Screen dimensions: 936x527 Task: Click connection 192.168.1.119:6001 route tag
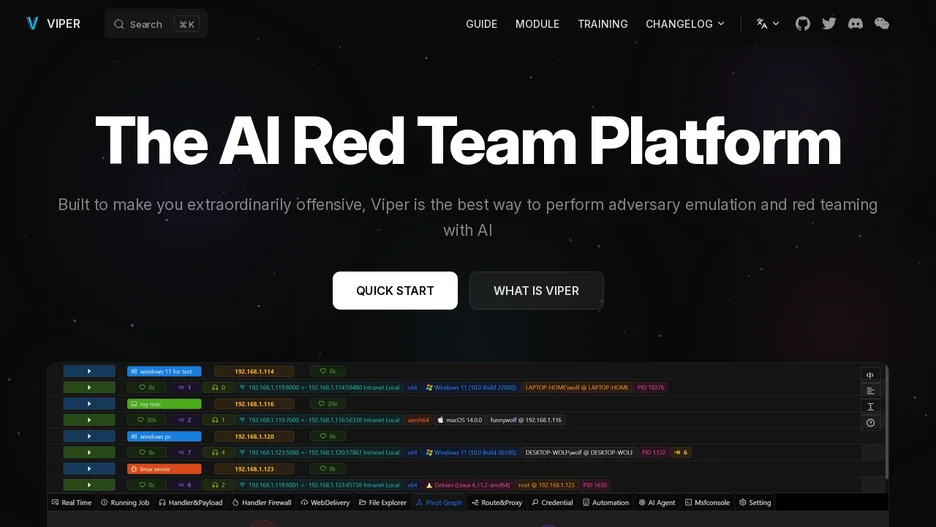(319, 485)
